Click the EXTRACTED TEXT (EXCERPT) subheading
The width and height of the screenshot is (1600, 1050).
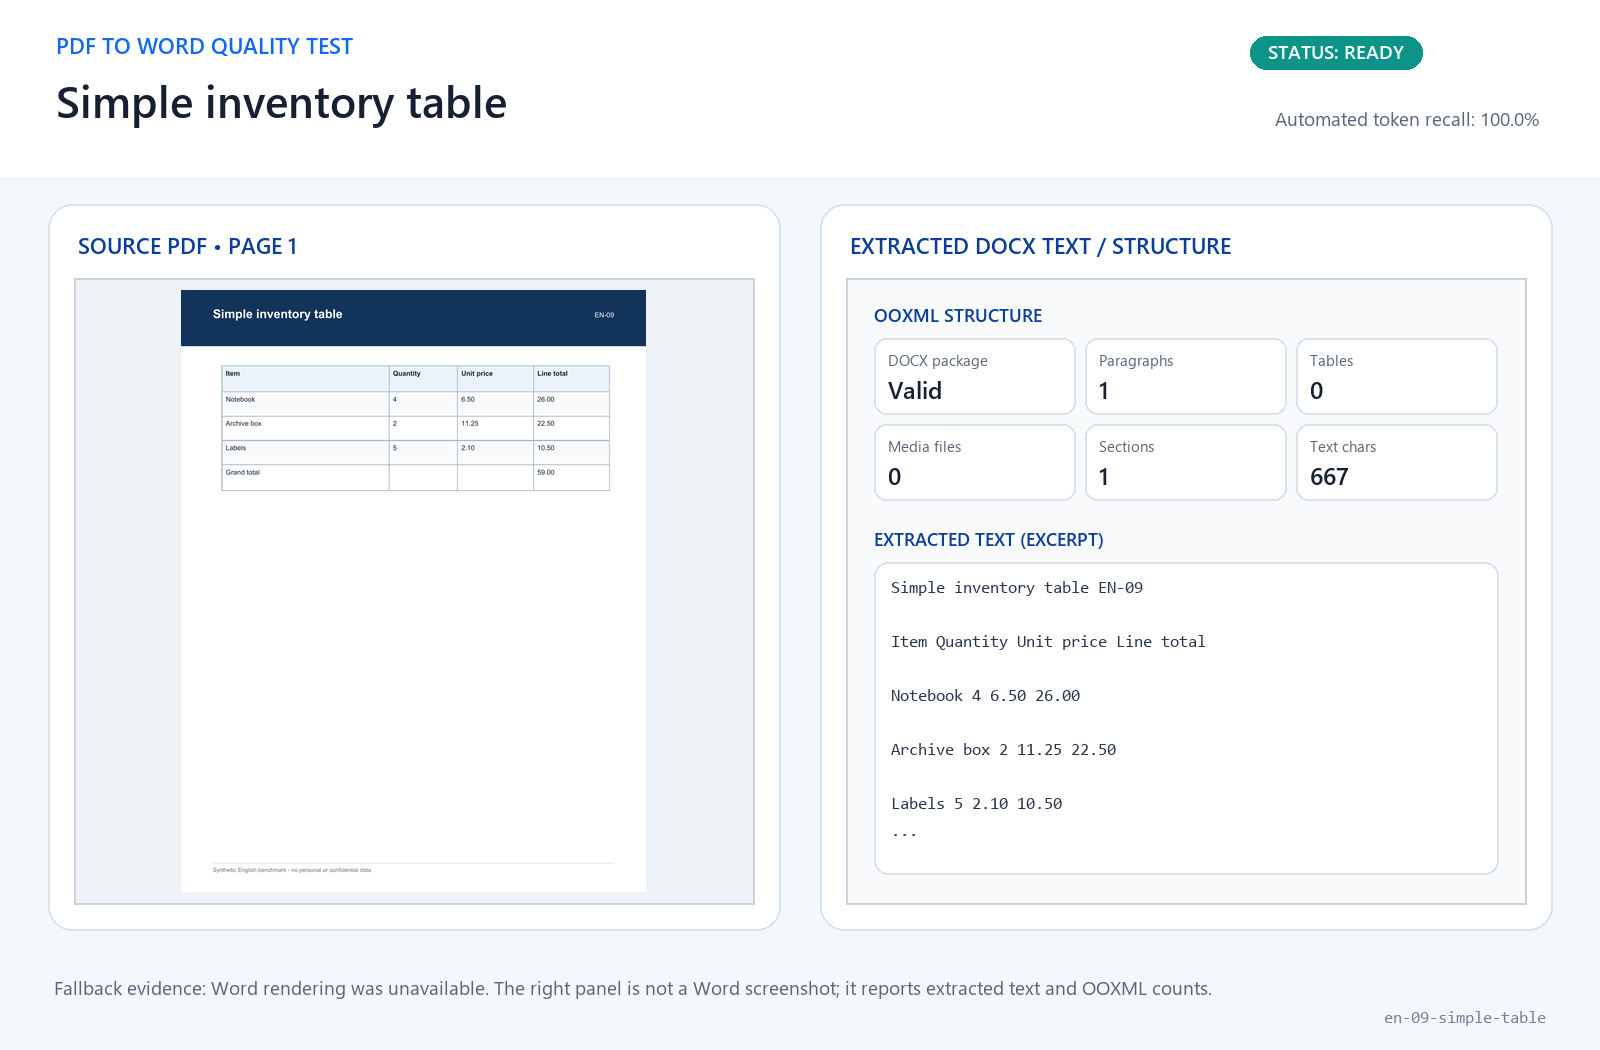tap(988, 540)
